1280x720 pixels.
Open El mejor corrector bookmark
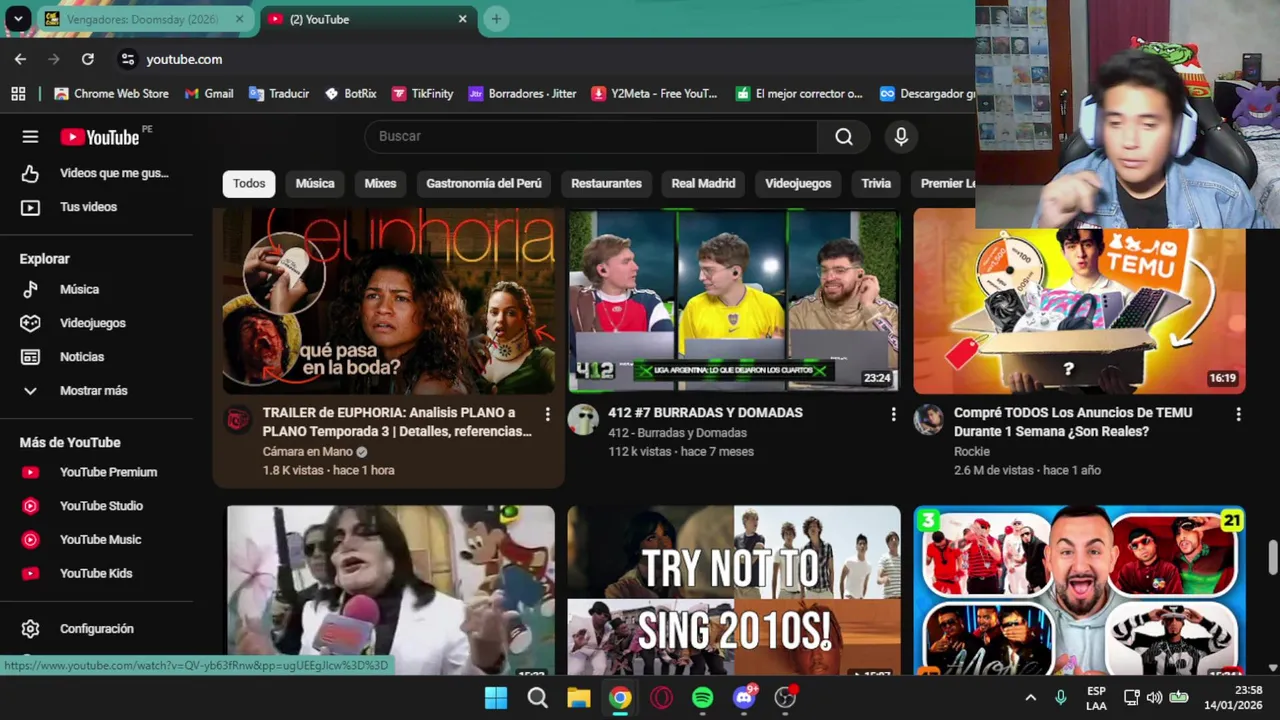(x=798, y=93)
